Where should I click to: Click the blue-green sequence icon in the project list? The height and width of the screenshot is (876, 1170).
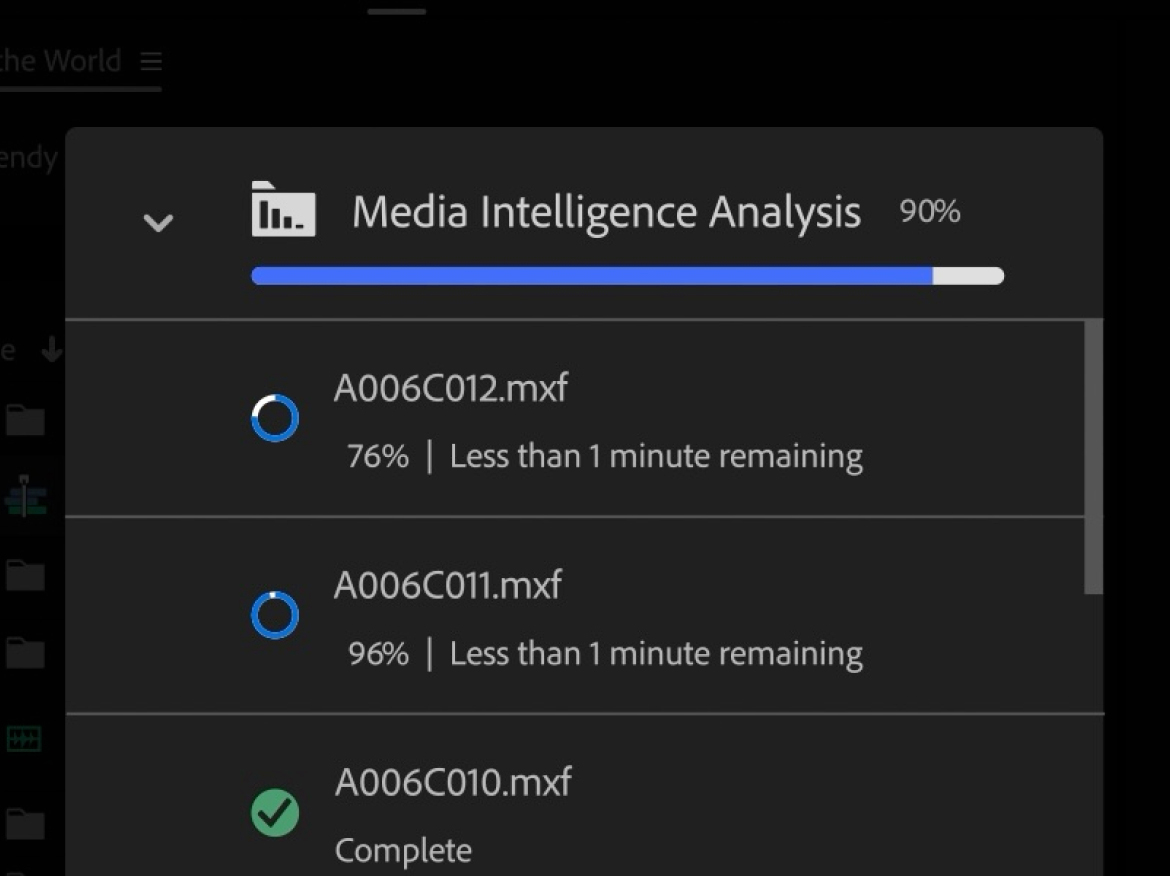pos(25,496)
